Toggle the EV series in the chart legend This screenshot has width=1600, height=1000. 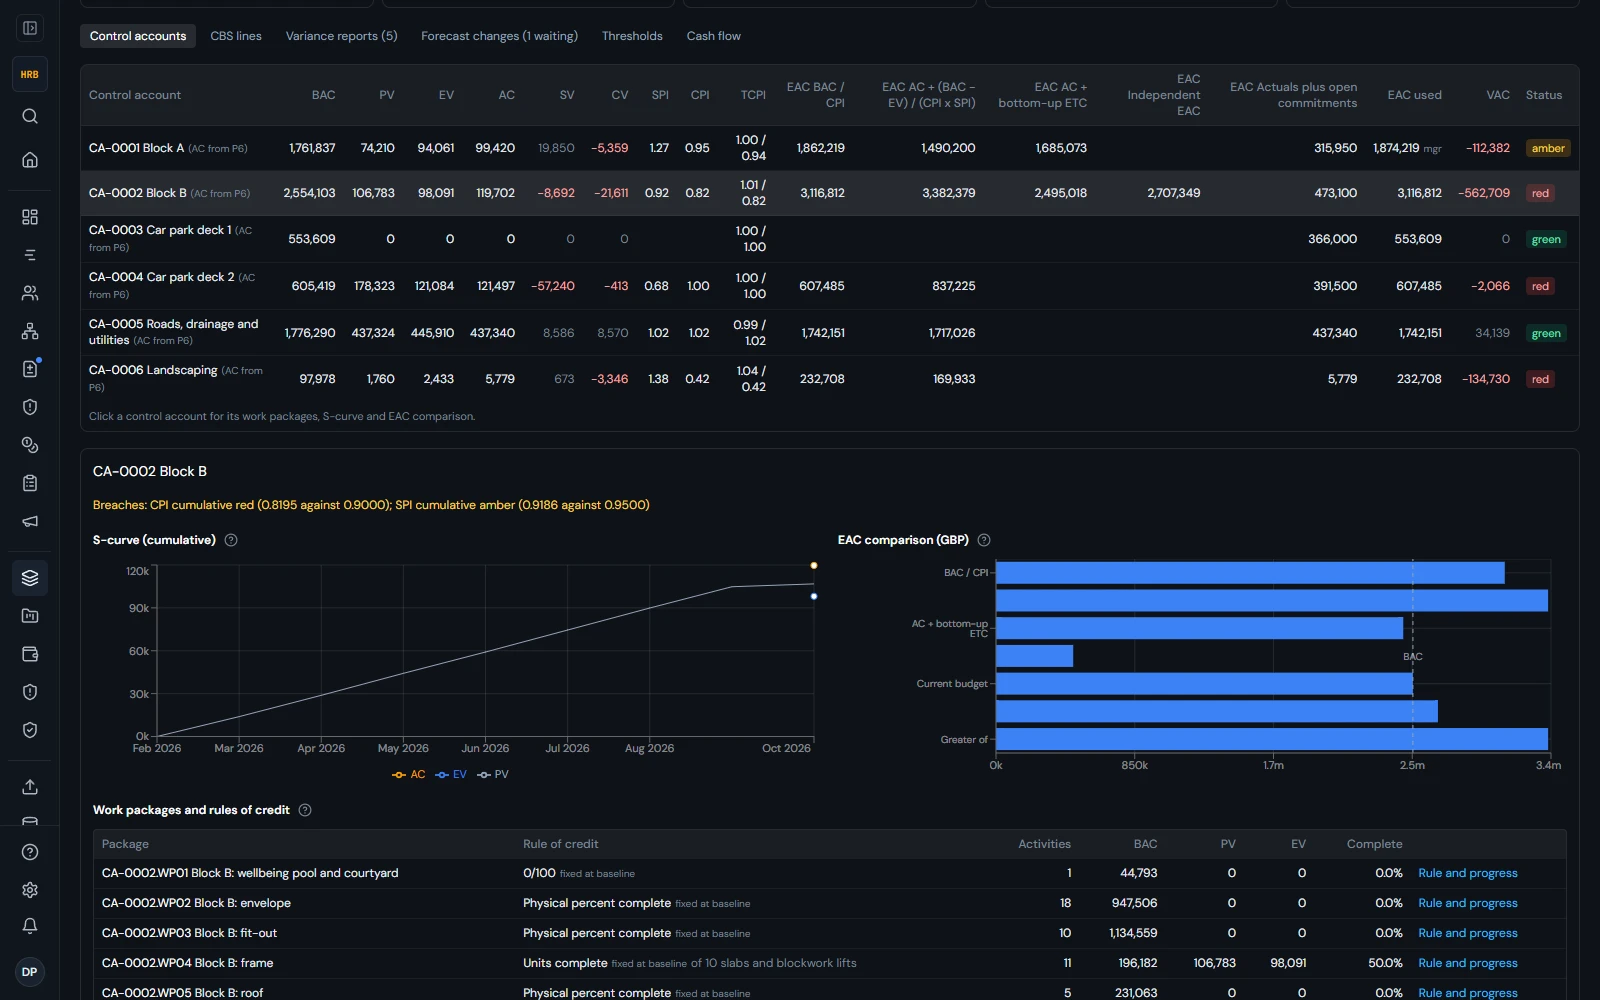[451, 775]
